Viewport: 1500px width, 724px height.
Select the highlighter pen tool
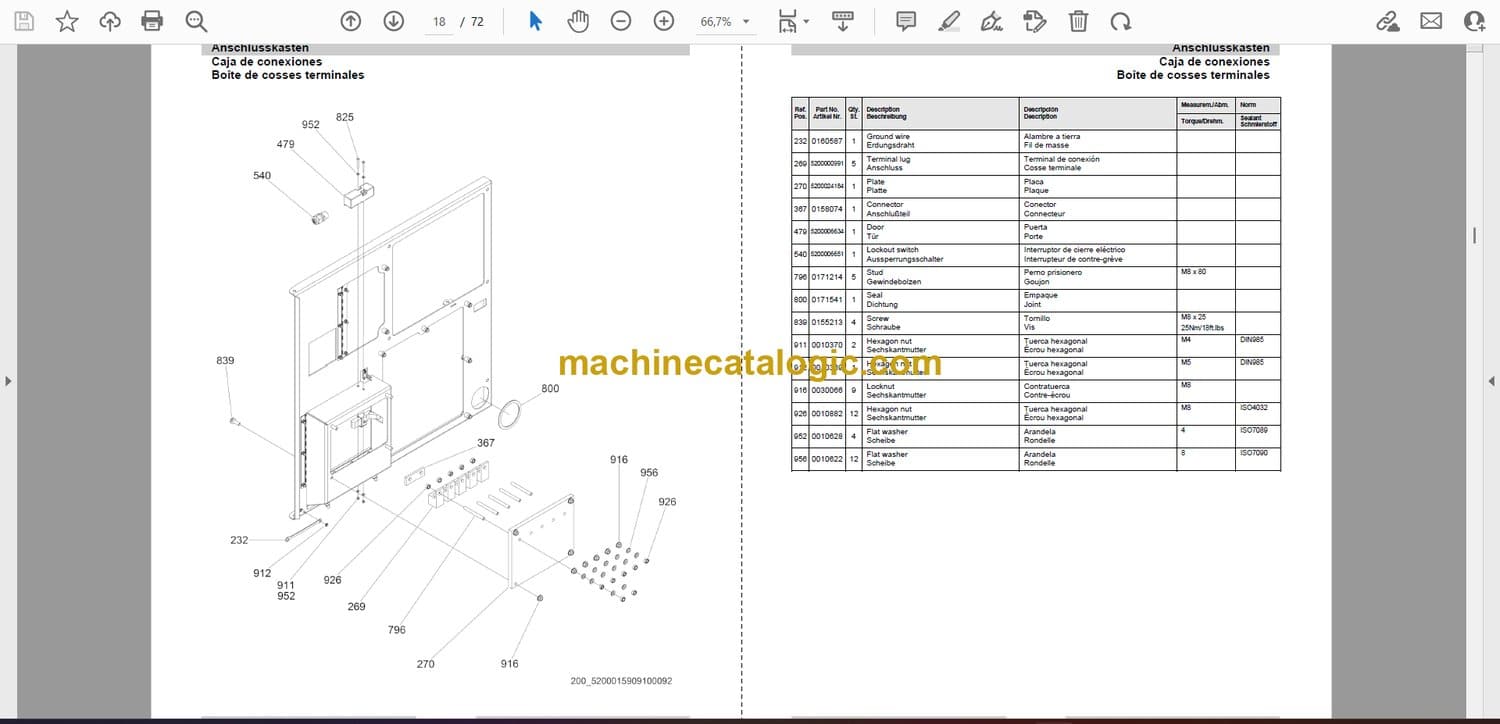point(949,21)
